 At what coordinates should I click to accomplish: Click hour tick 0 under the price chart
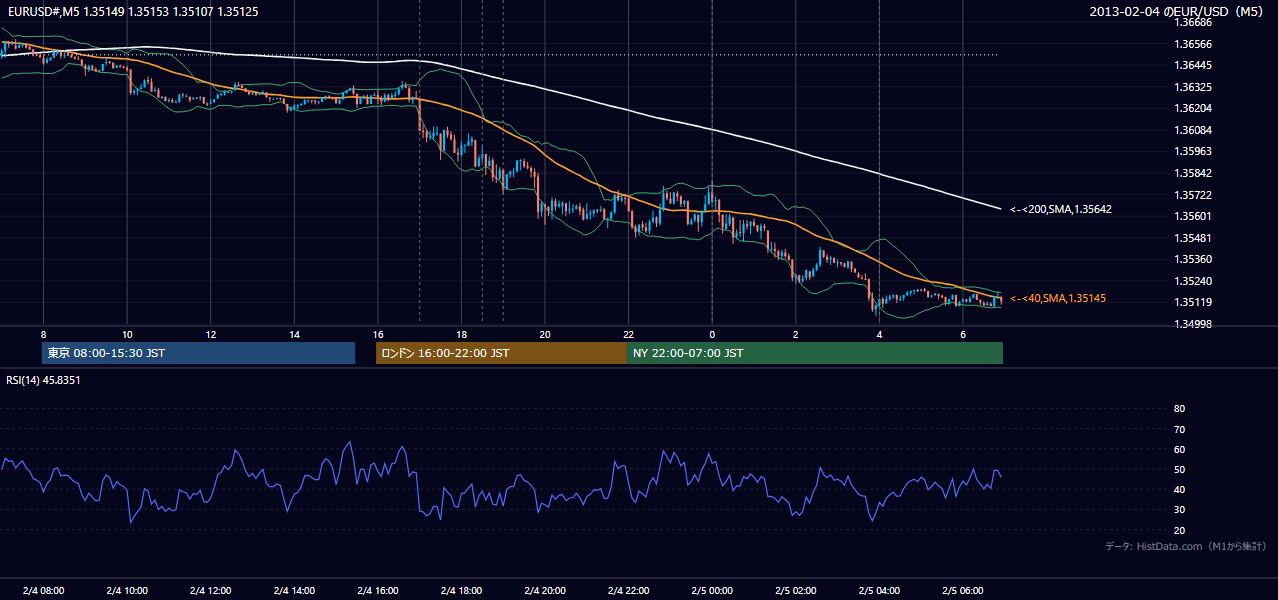711,334
